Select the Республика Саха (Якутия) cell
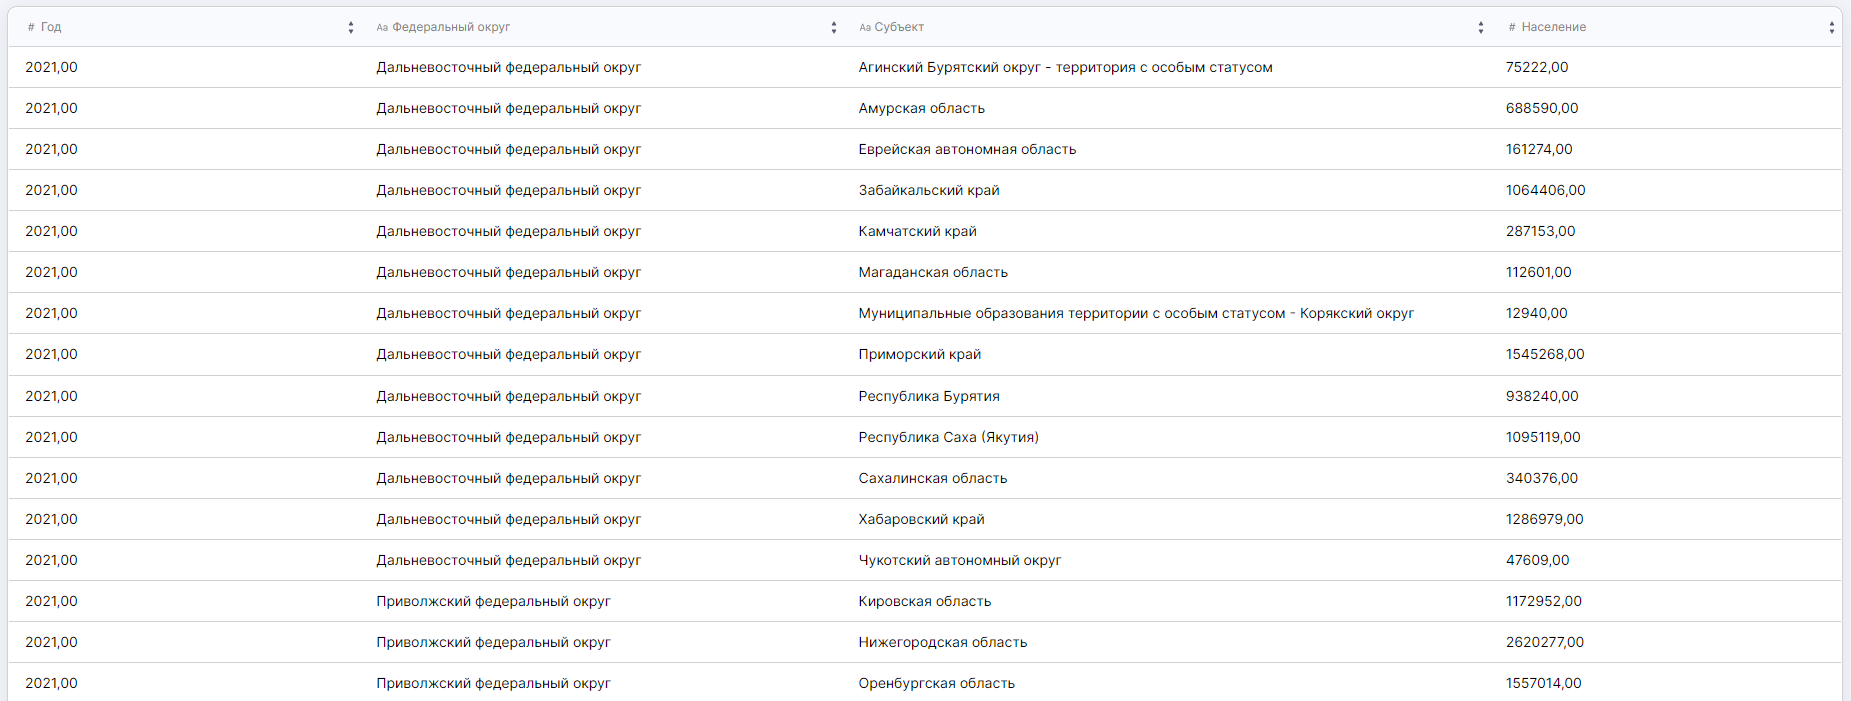Image resolution: width=1851 pixels, height=701 pixels. tap(948, 437)
